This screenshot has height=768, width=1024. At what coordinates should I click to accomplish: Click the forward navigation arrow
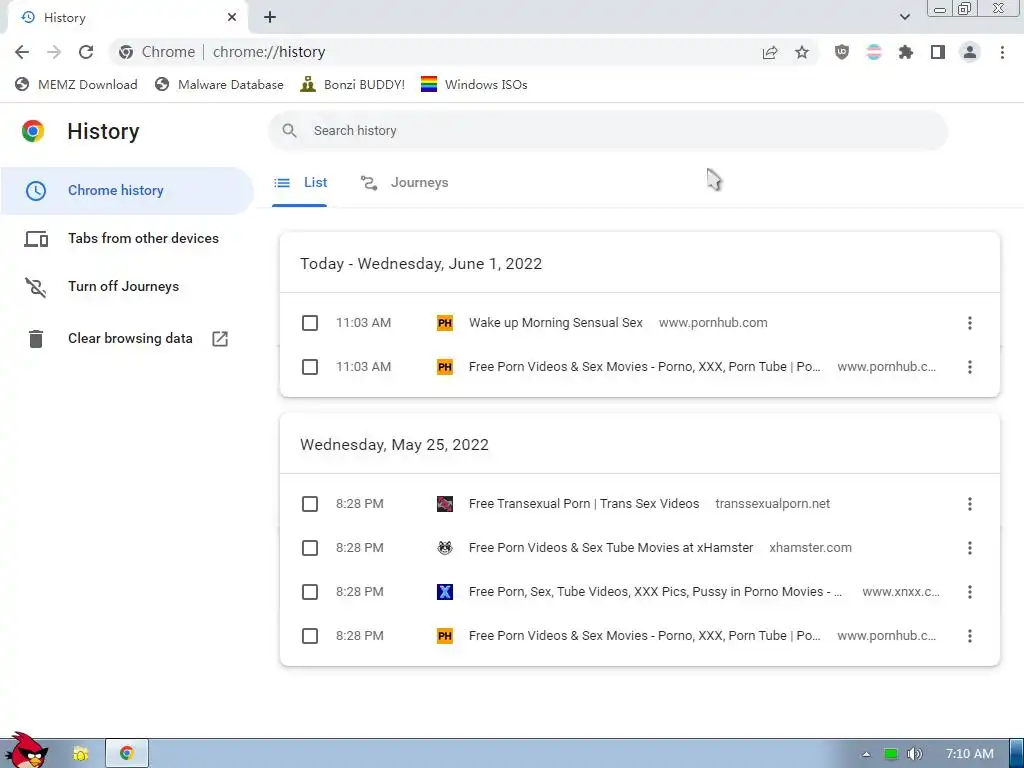tap(54, 52)
